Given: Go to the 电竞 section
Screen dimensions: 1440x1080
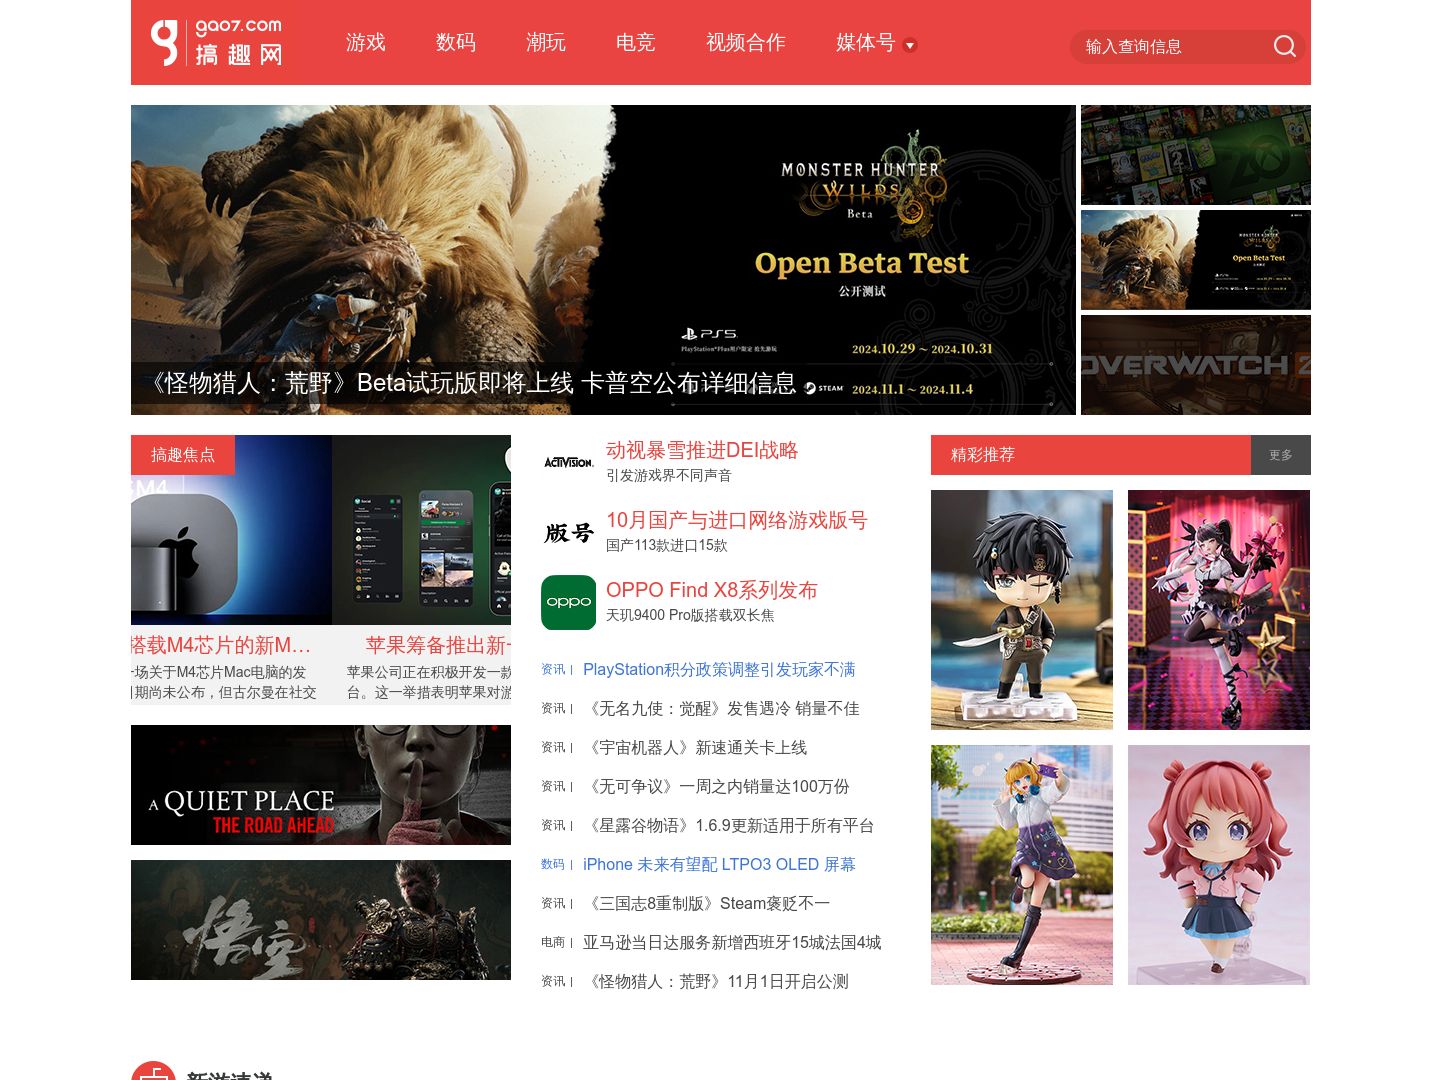Looking at the screenshot, I should (636, 42).
